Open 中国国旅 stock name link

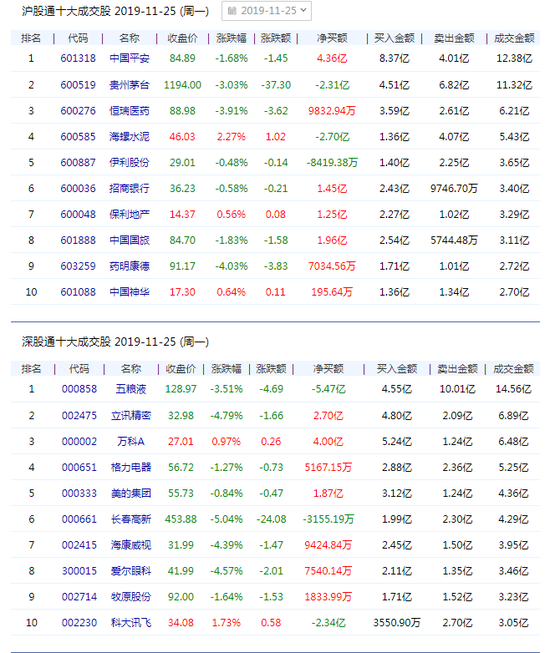coord(129,240)
